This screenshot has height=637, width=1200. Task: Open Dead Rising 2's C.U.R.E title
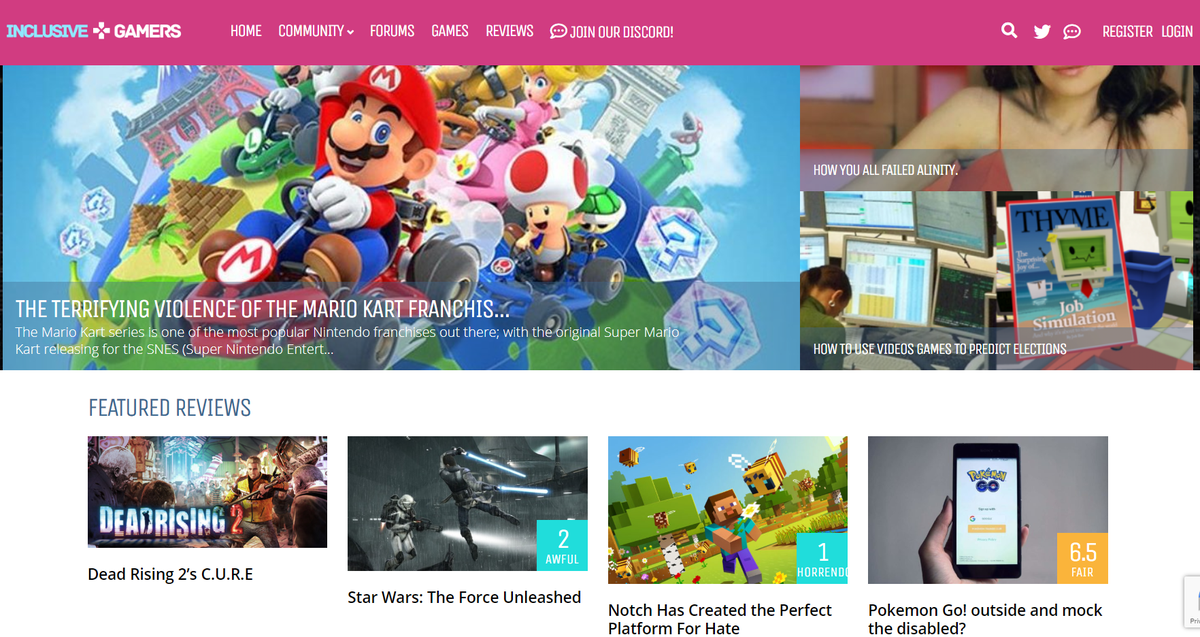coord(170,574)
